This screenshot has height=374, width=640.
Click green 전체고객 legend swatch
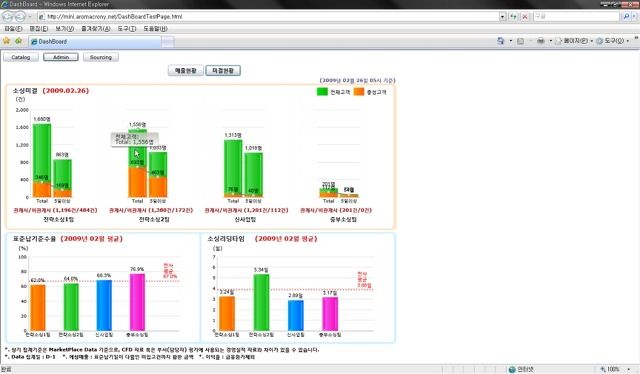(322, 92)
